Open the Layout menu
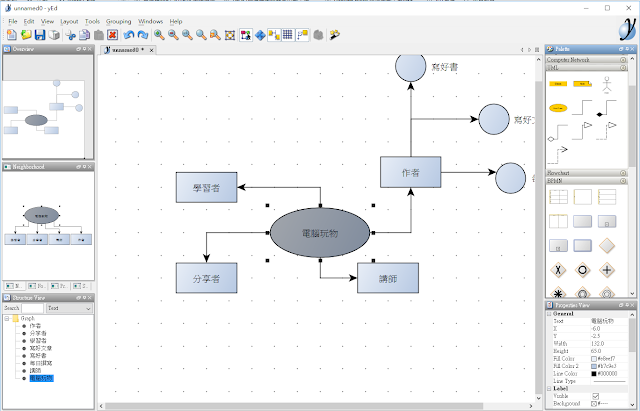Screen dimensions: 640x411 [69, 21]
